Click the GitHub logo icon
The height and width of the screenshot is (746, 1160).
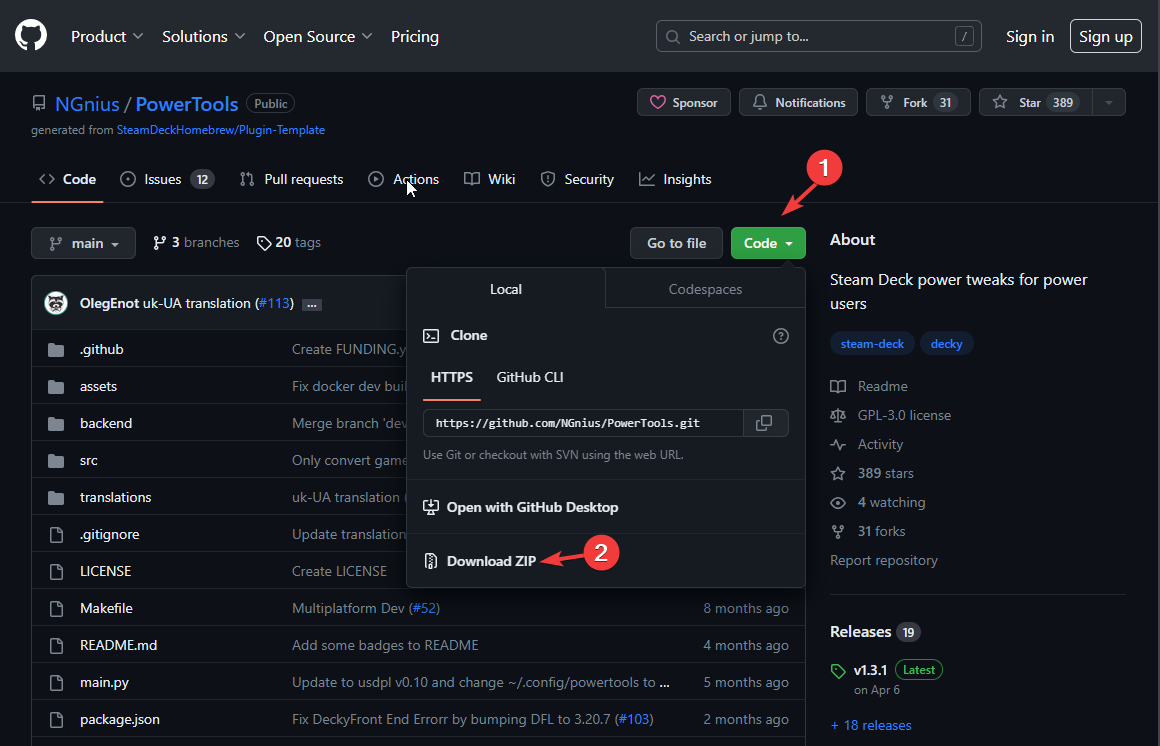click(x=31, y=36)
